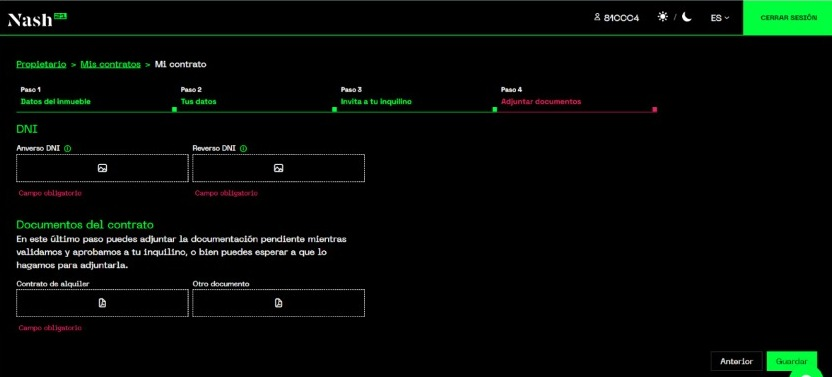The image size is (832, 377).
Task: Click the user profile icon beside 81CCC4
Action: click(597, 18)
